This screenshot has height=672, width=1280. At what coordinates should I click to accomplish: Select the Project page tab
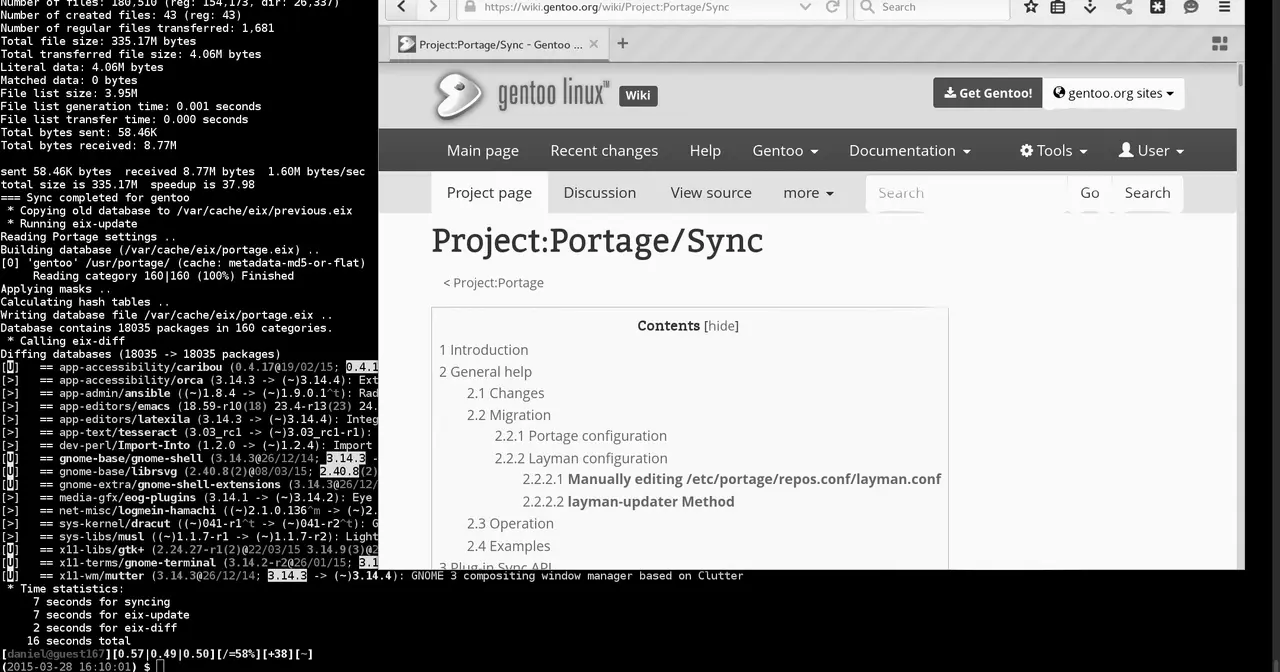(x=489, y=193)
